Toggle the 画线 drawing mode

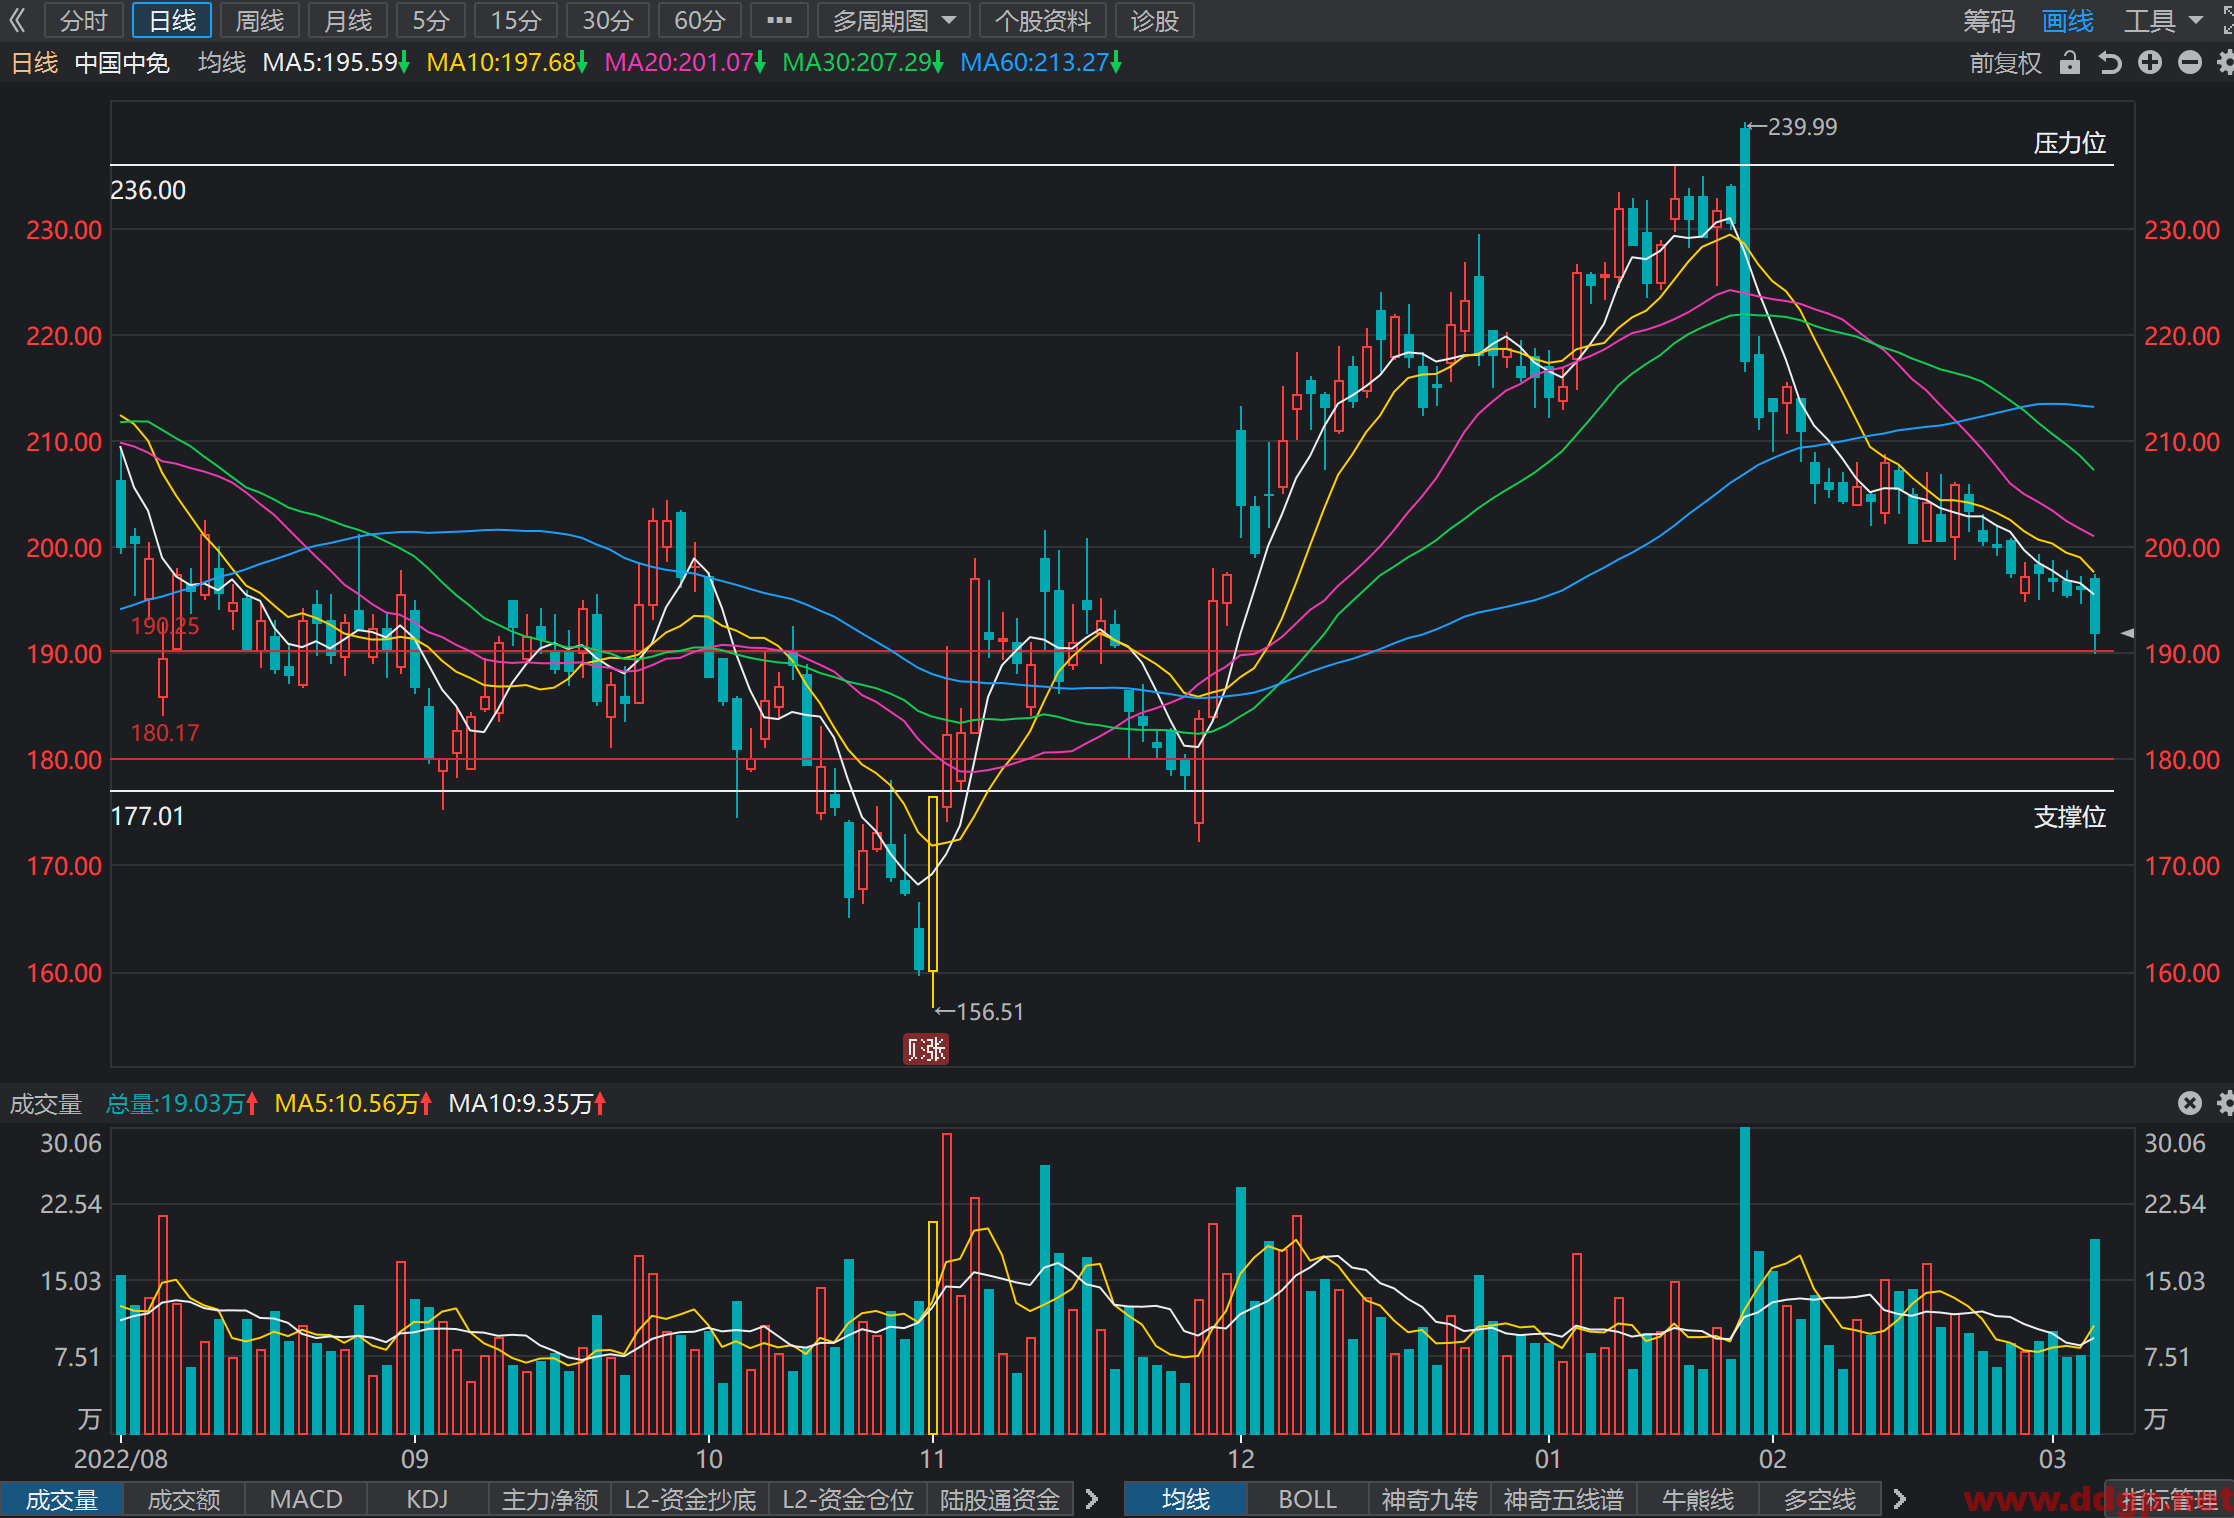click(2068, 21)
